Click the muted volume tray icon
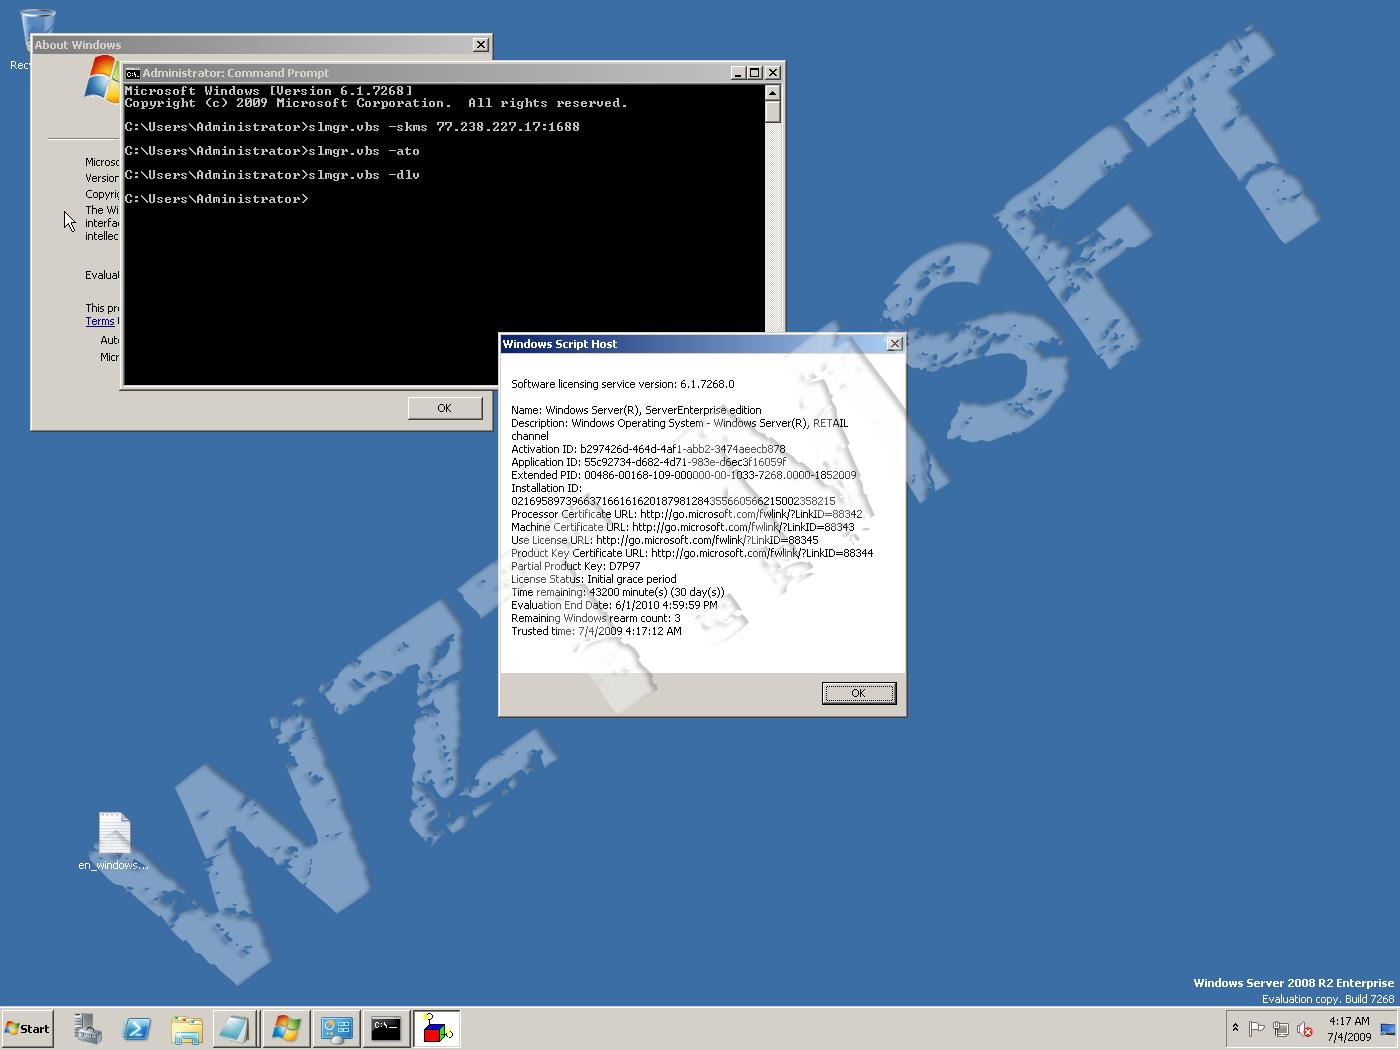 (x=1304, y=1029)
